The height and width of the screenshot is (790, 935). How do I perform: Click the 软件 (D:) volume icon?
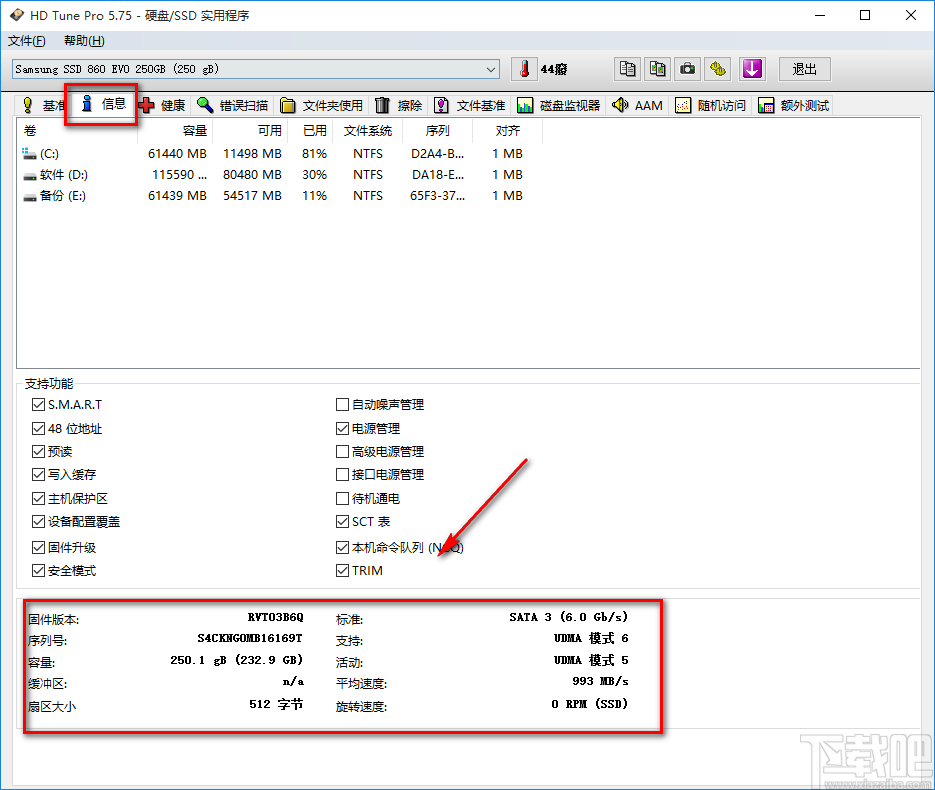pos(29,176)
